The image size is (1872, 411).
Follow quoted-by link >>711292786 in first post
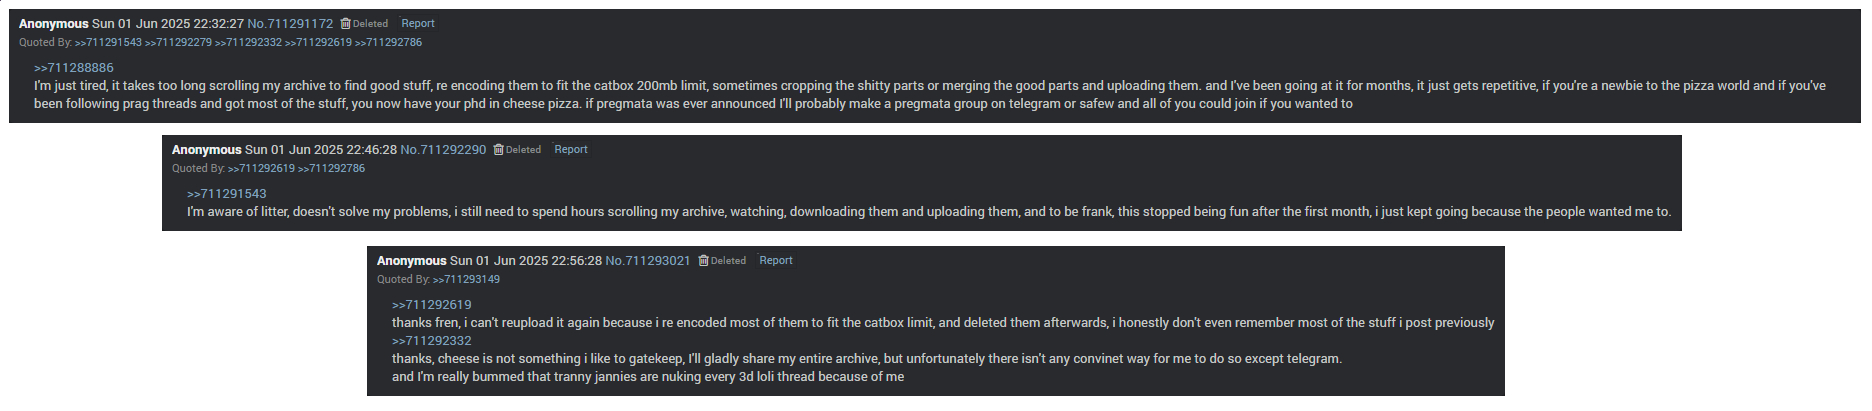click(388, 42)
